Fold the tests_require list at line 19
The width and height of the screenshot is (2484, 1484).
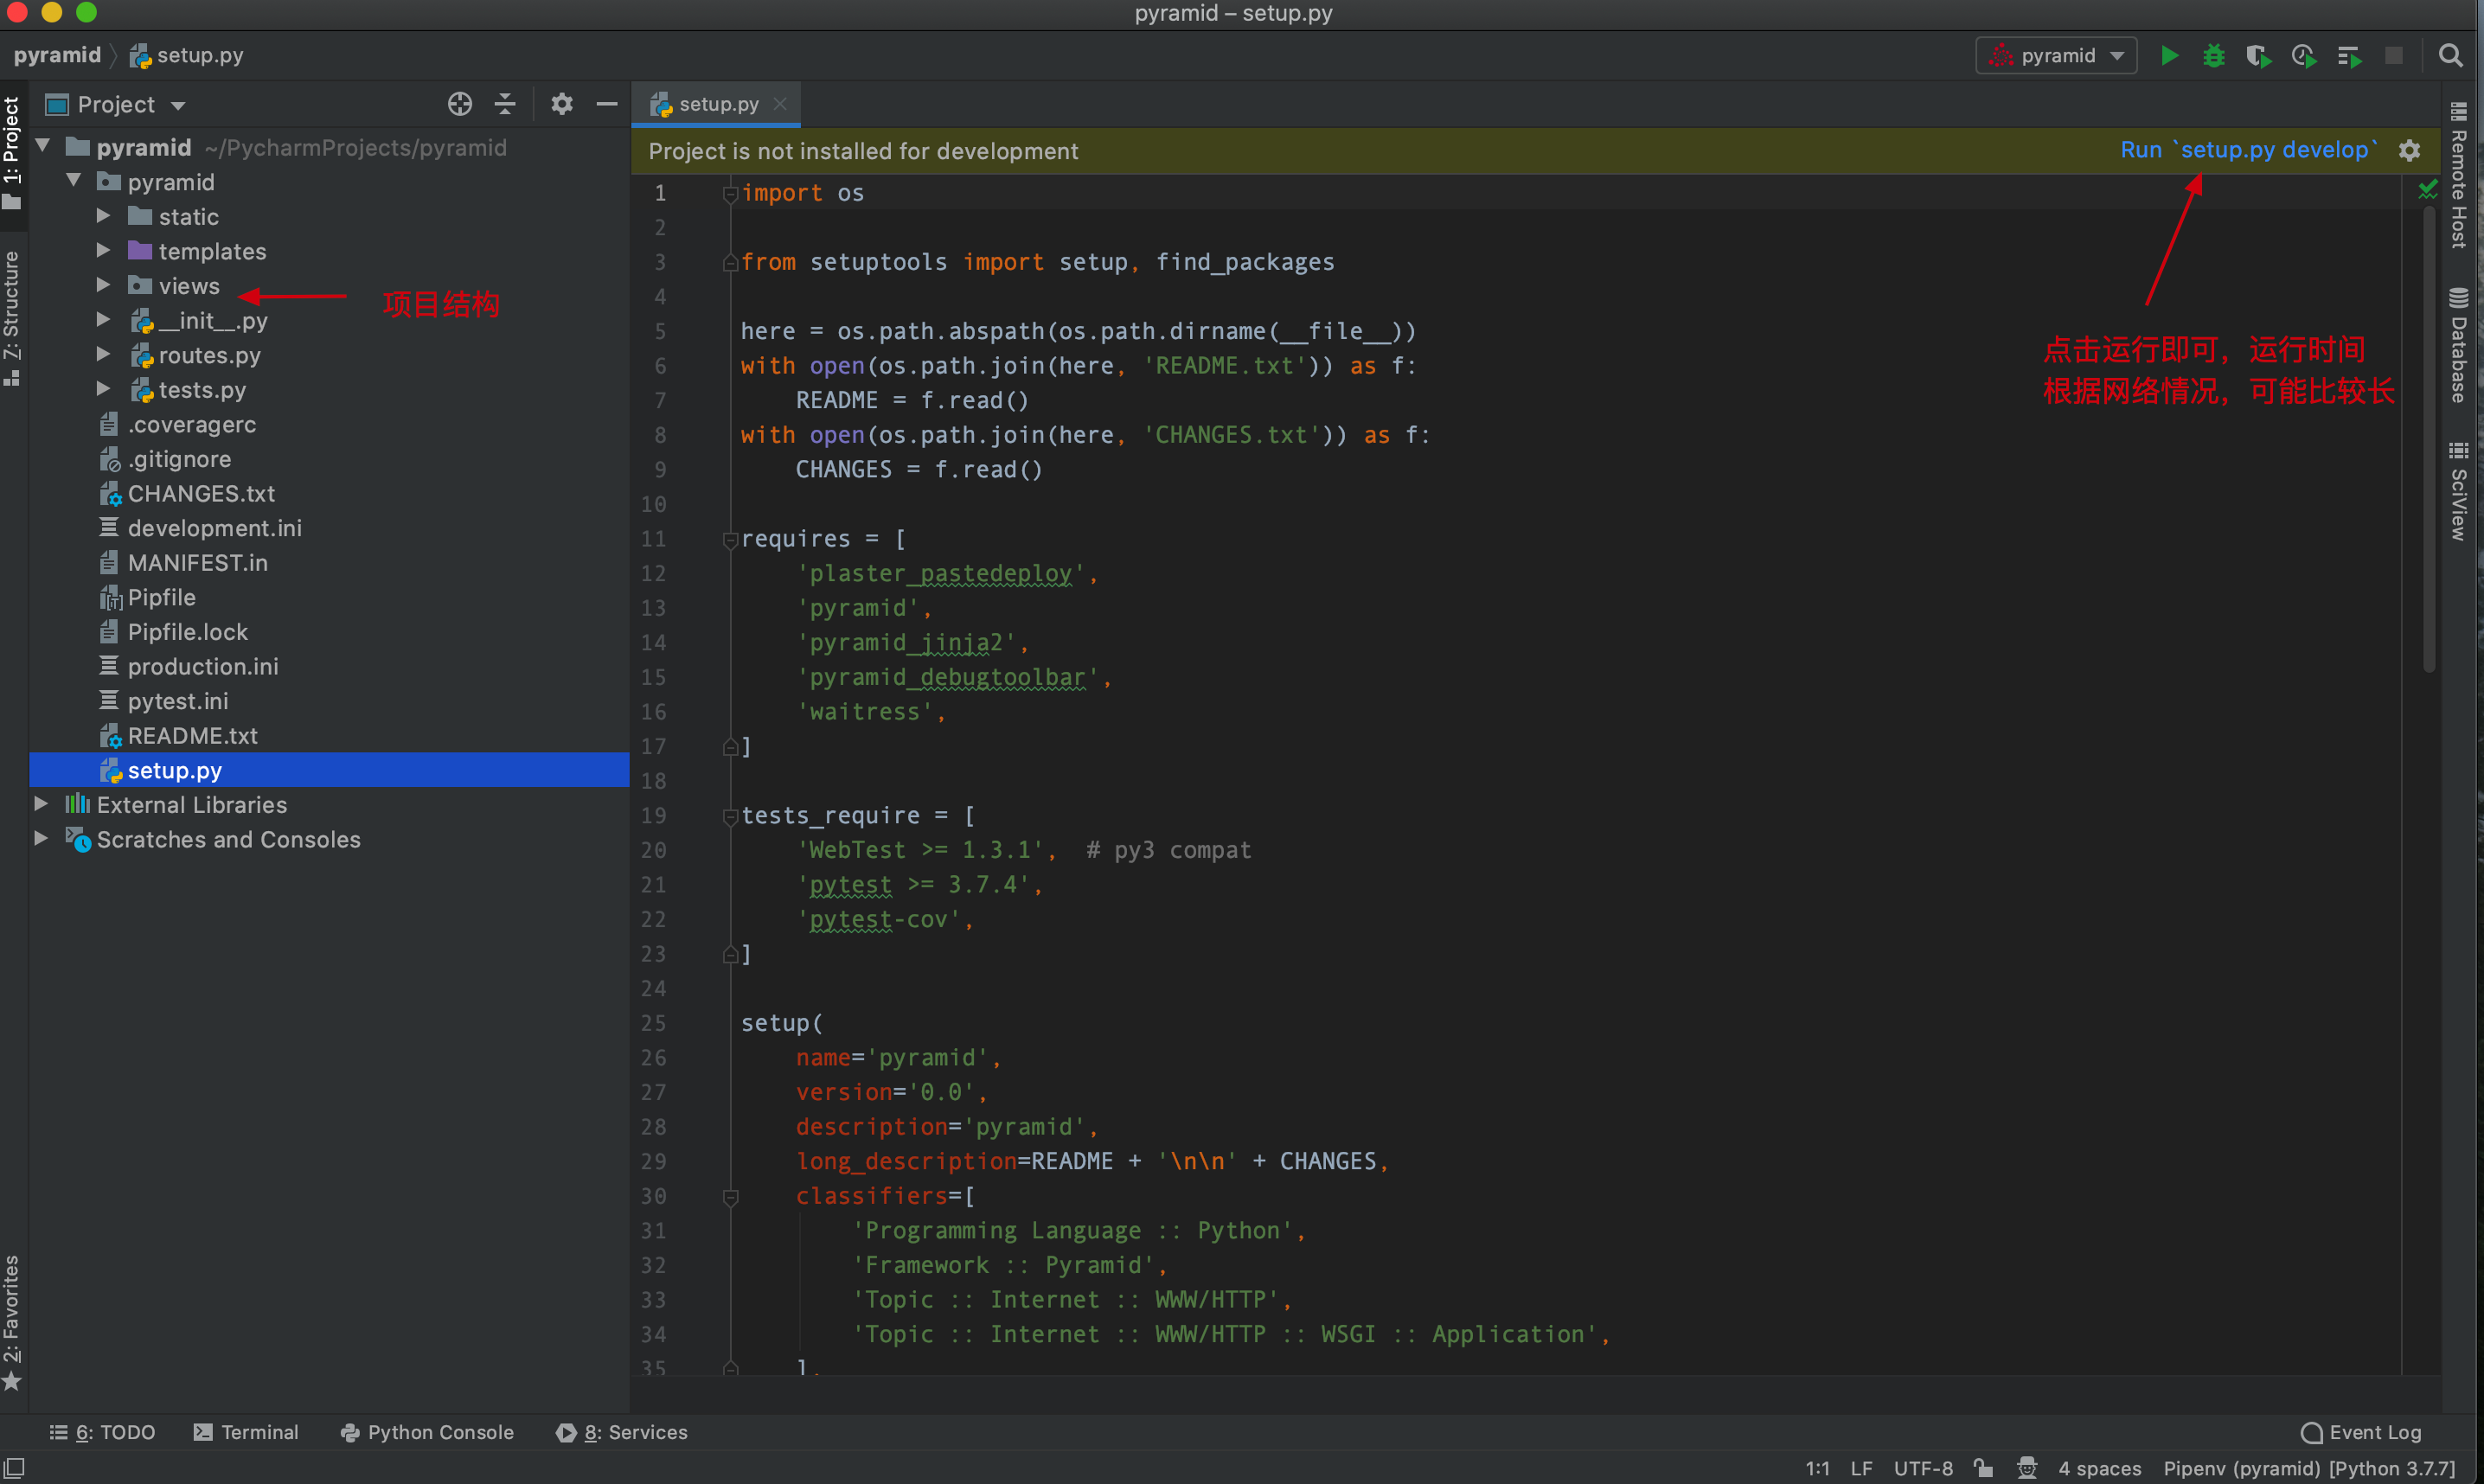point(730,816)
